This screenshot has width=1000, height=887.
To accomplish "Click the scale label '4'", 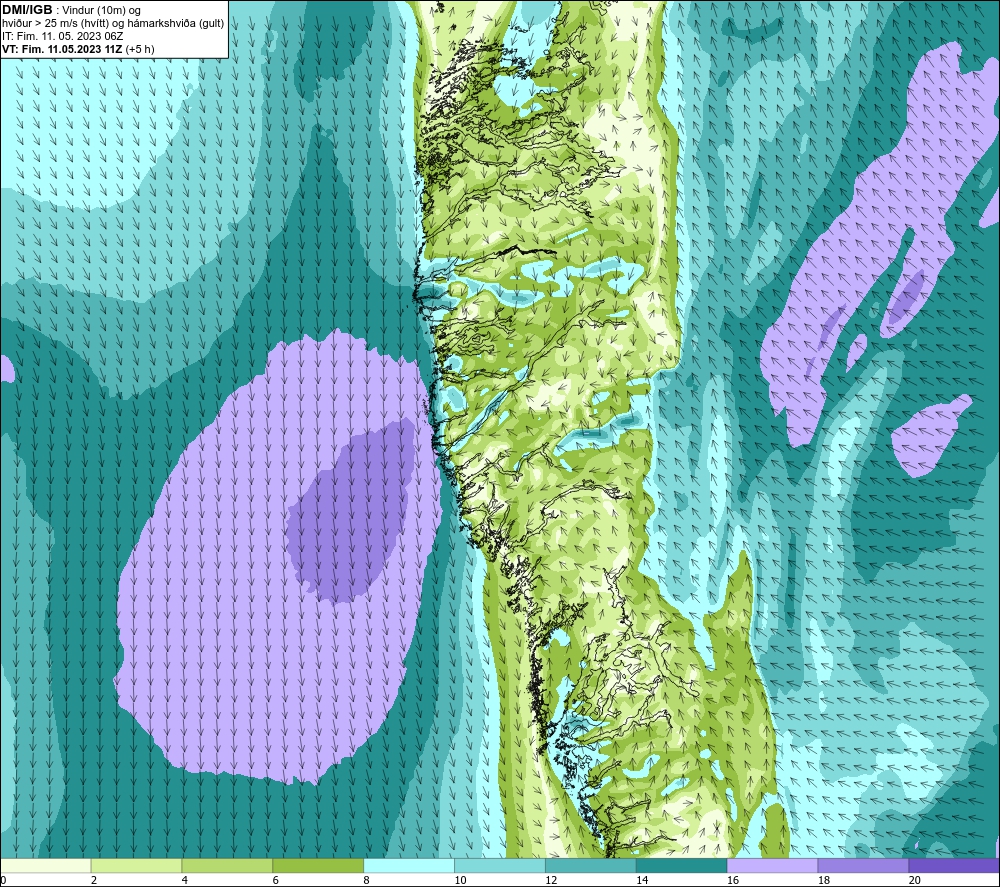I will coord(185,881).
